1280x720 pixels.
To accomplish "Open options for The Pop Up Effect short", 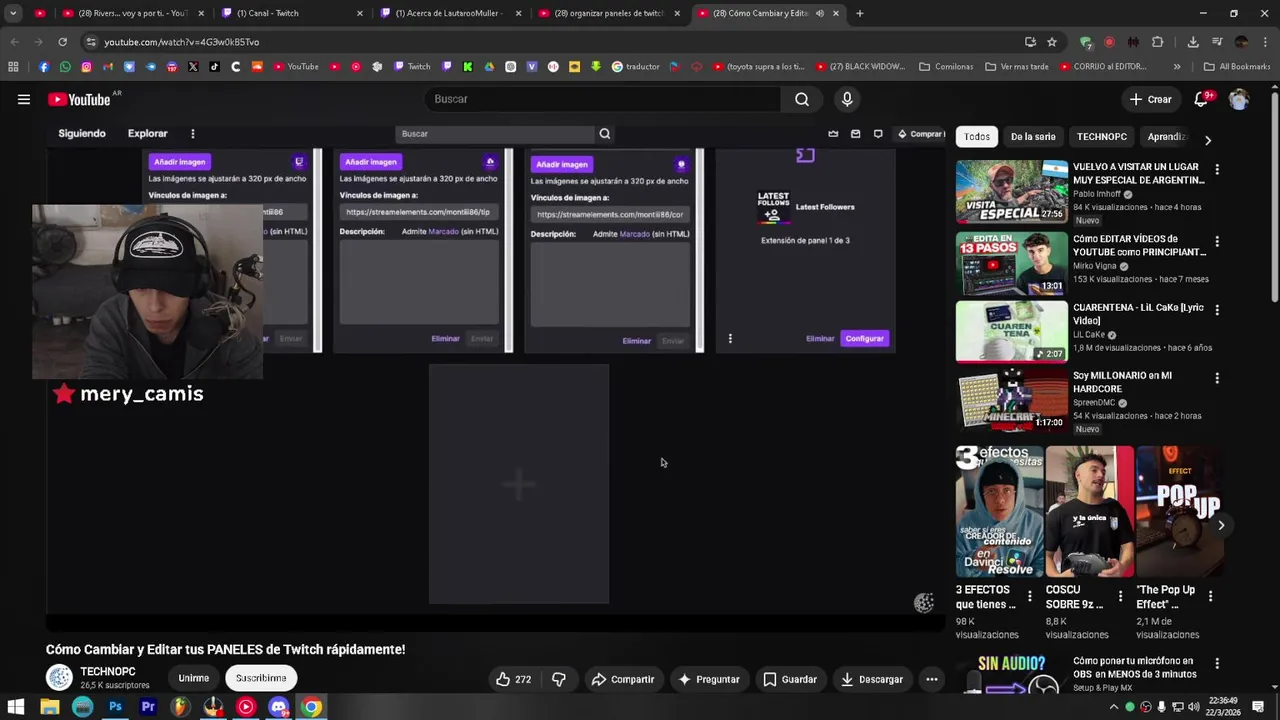I will point(1210,597).
